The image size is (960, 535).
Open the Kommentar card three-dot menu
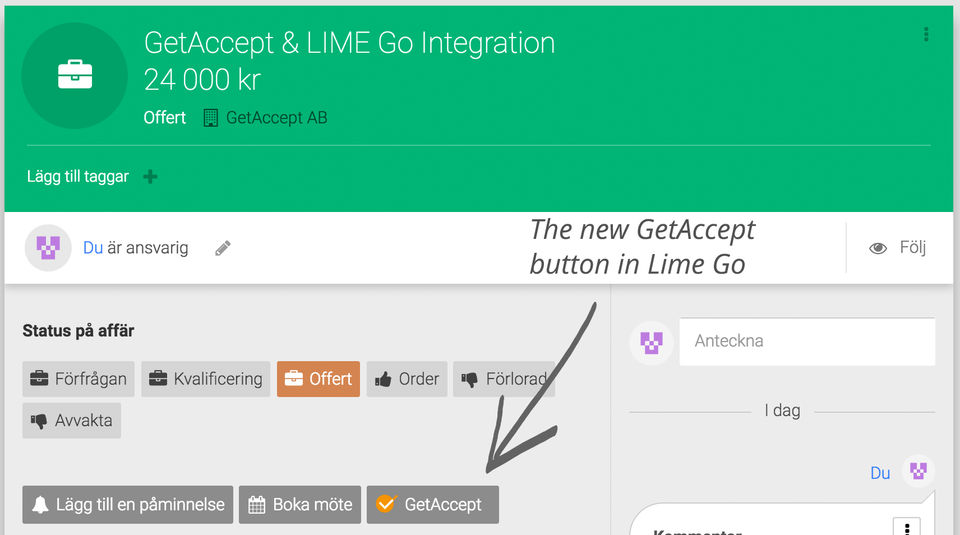click(x=905, y=527)
